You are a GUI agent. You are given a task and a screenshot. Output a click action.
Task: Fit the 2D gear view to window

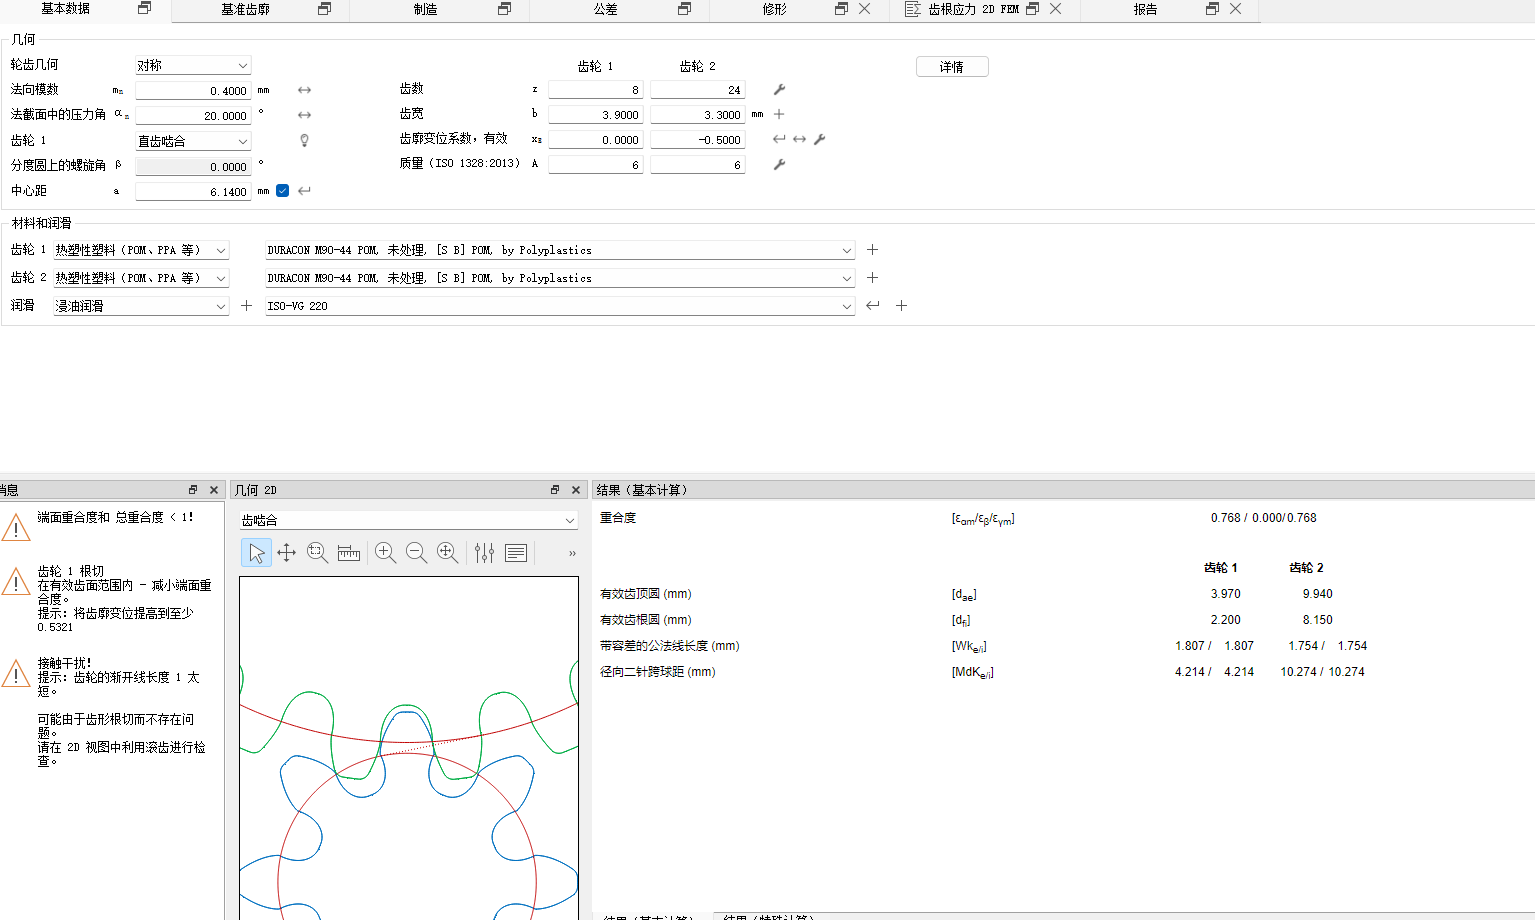coord(447,553)
